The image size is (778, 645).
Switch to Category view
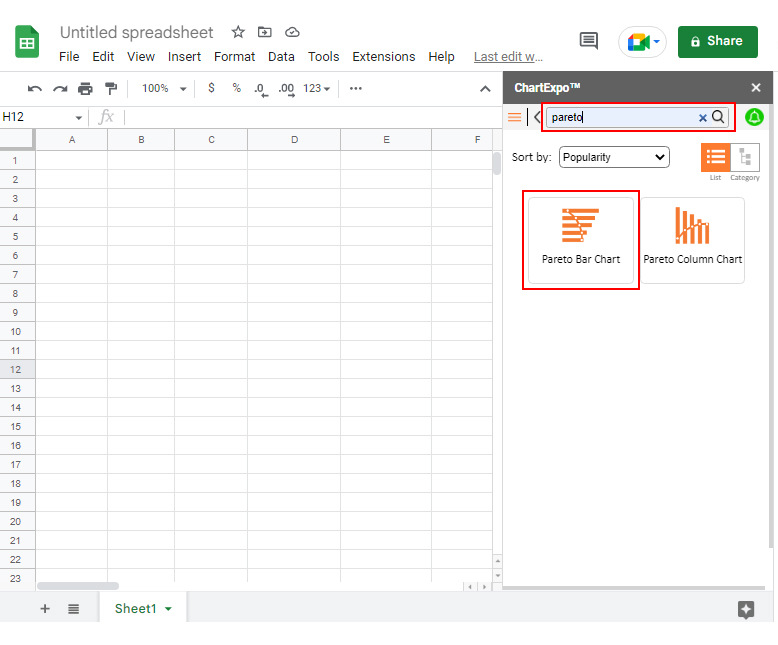coord(745,158)
